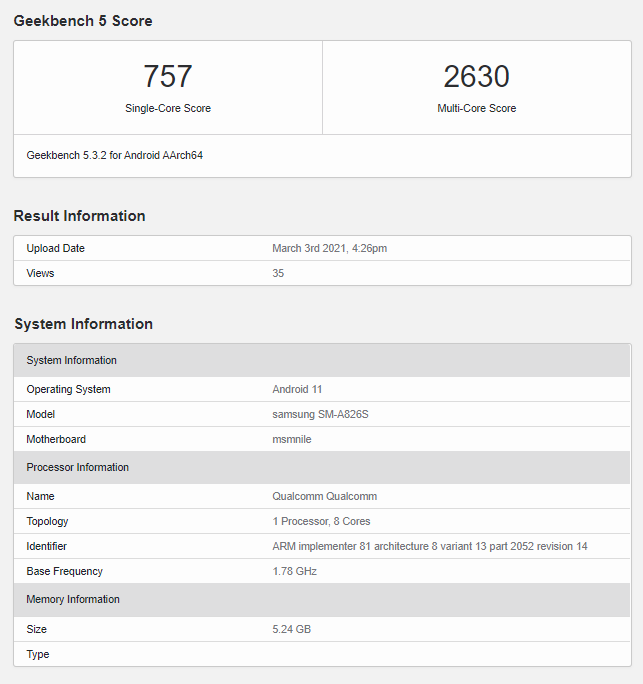Click the single-core score value 757
This screenshot has width=643, height=684.
coord(167,77)
